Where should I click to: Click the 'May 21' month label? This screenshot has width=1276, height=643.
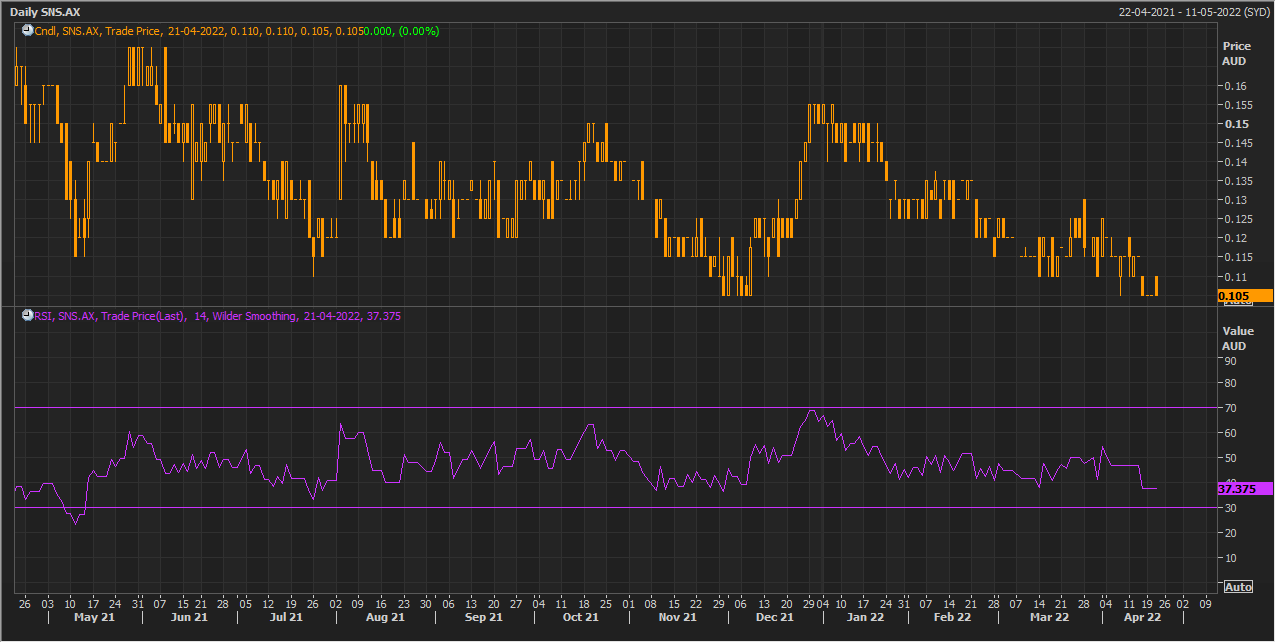coord(93,618)
